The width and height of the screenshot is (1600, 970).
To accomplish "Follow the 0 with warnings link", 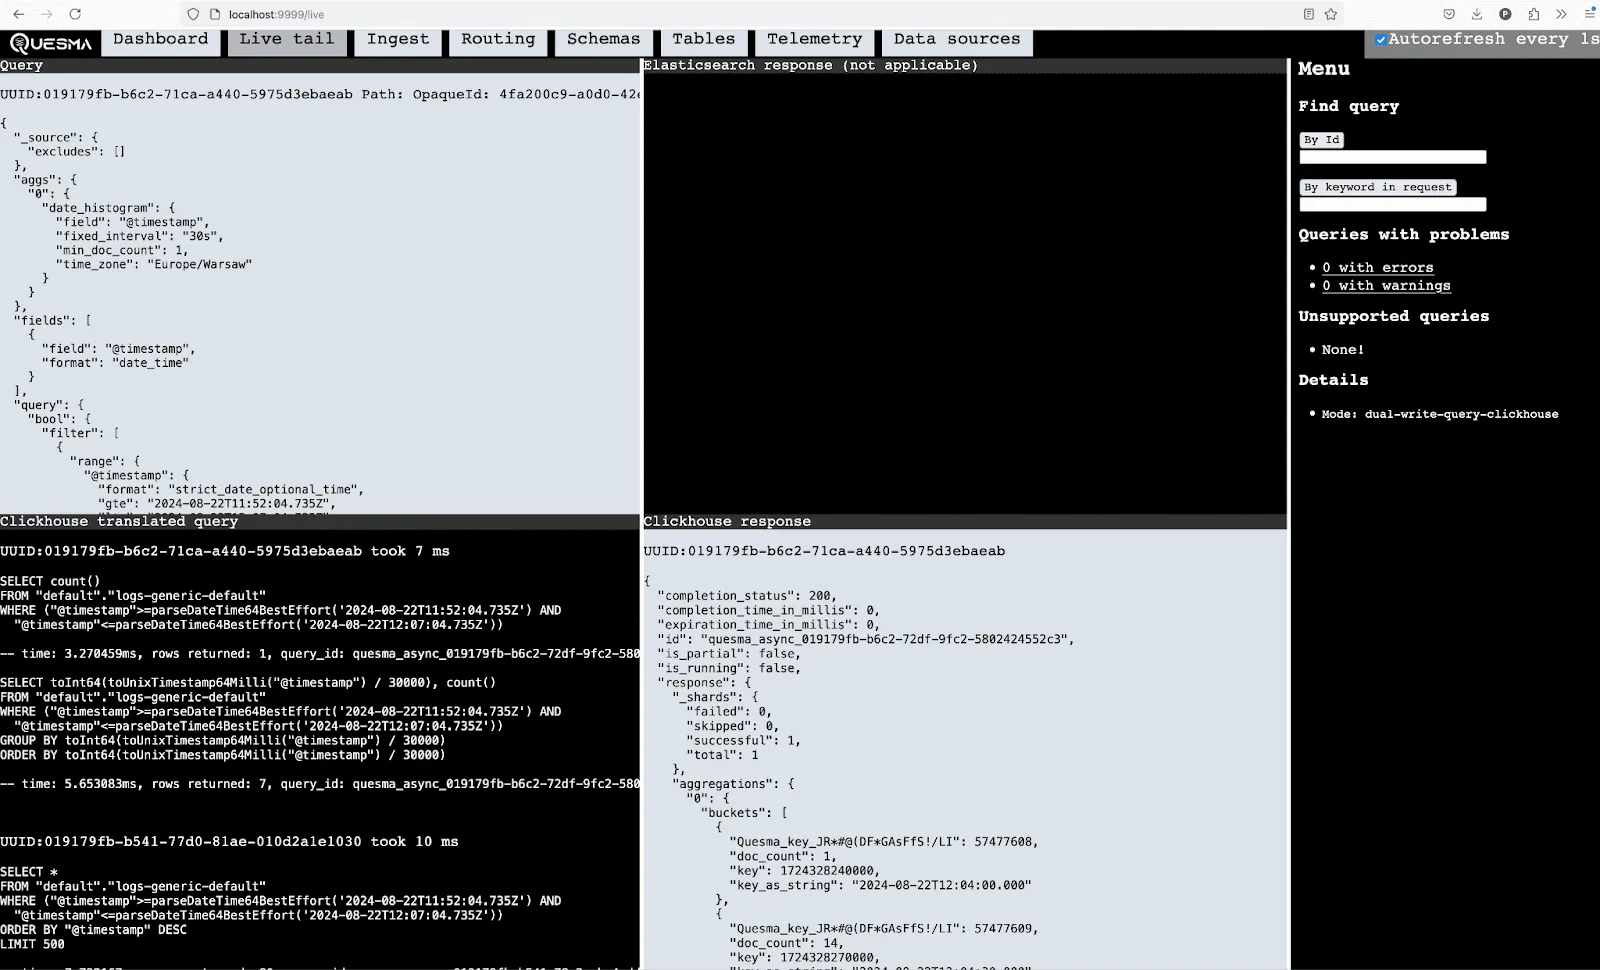I will pyautogui.click(x=1386, y=285).
